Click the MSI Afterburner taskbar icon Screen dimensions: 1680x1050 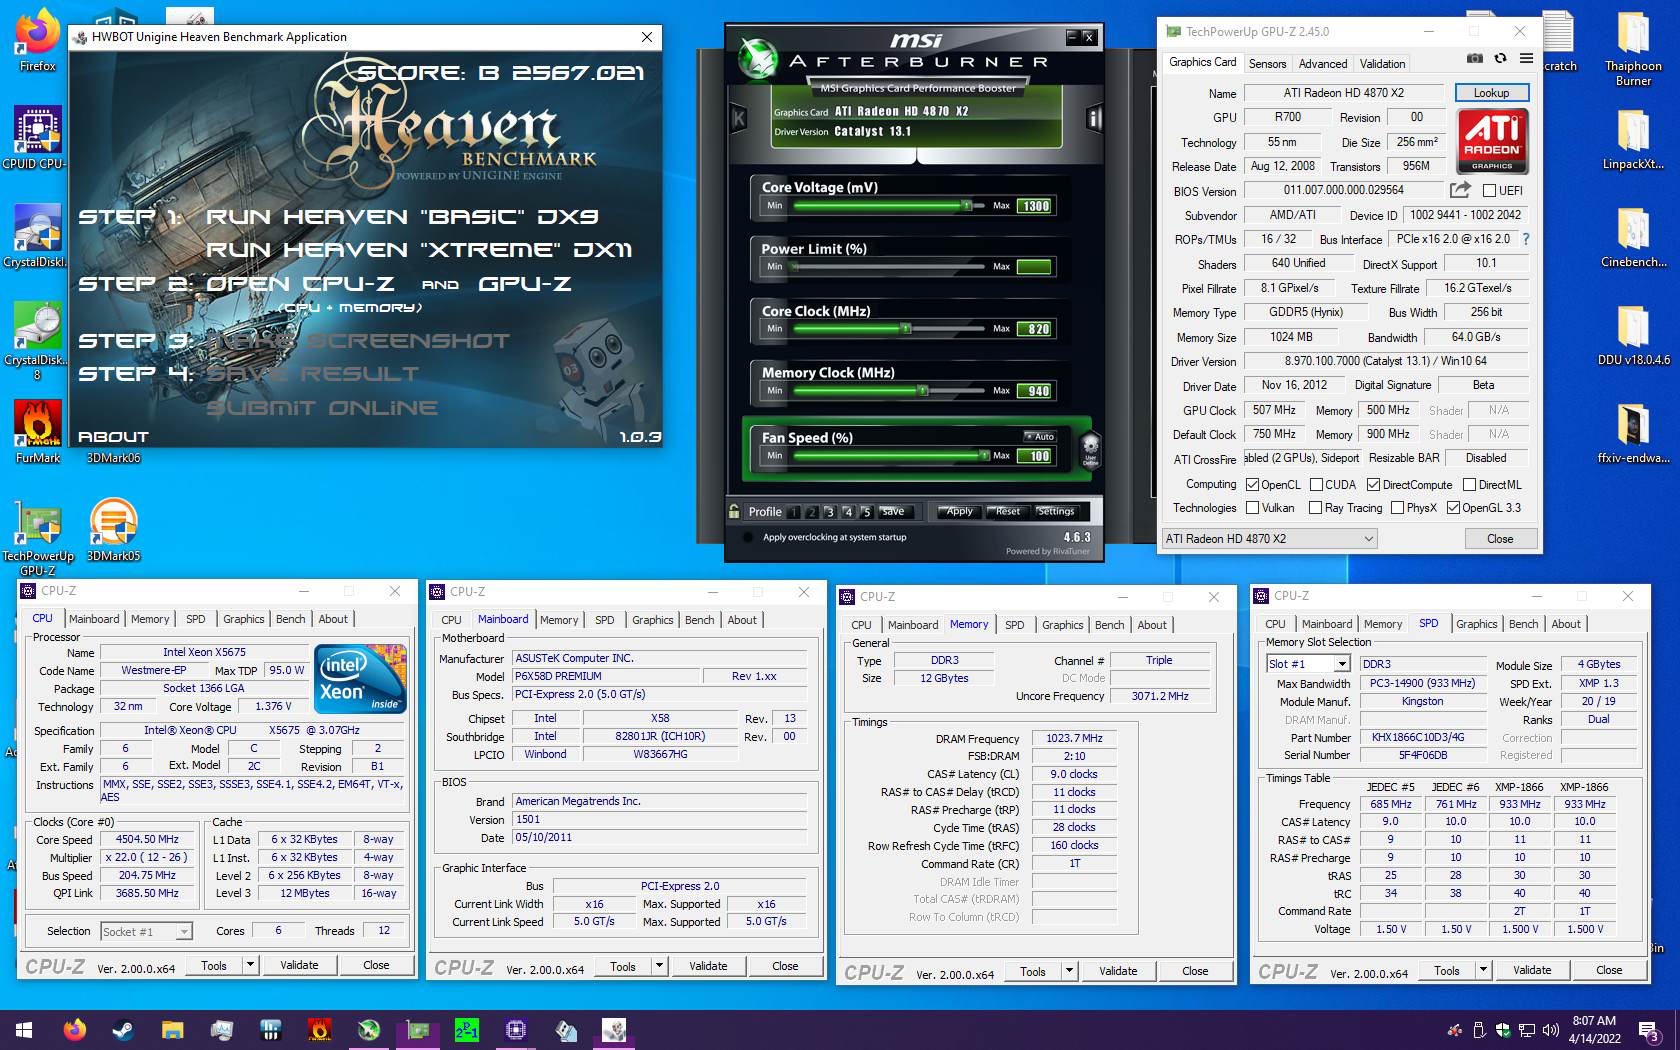pos(368,1029)
